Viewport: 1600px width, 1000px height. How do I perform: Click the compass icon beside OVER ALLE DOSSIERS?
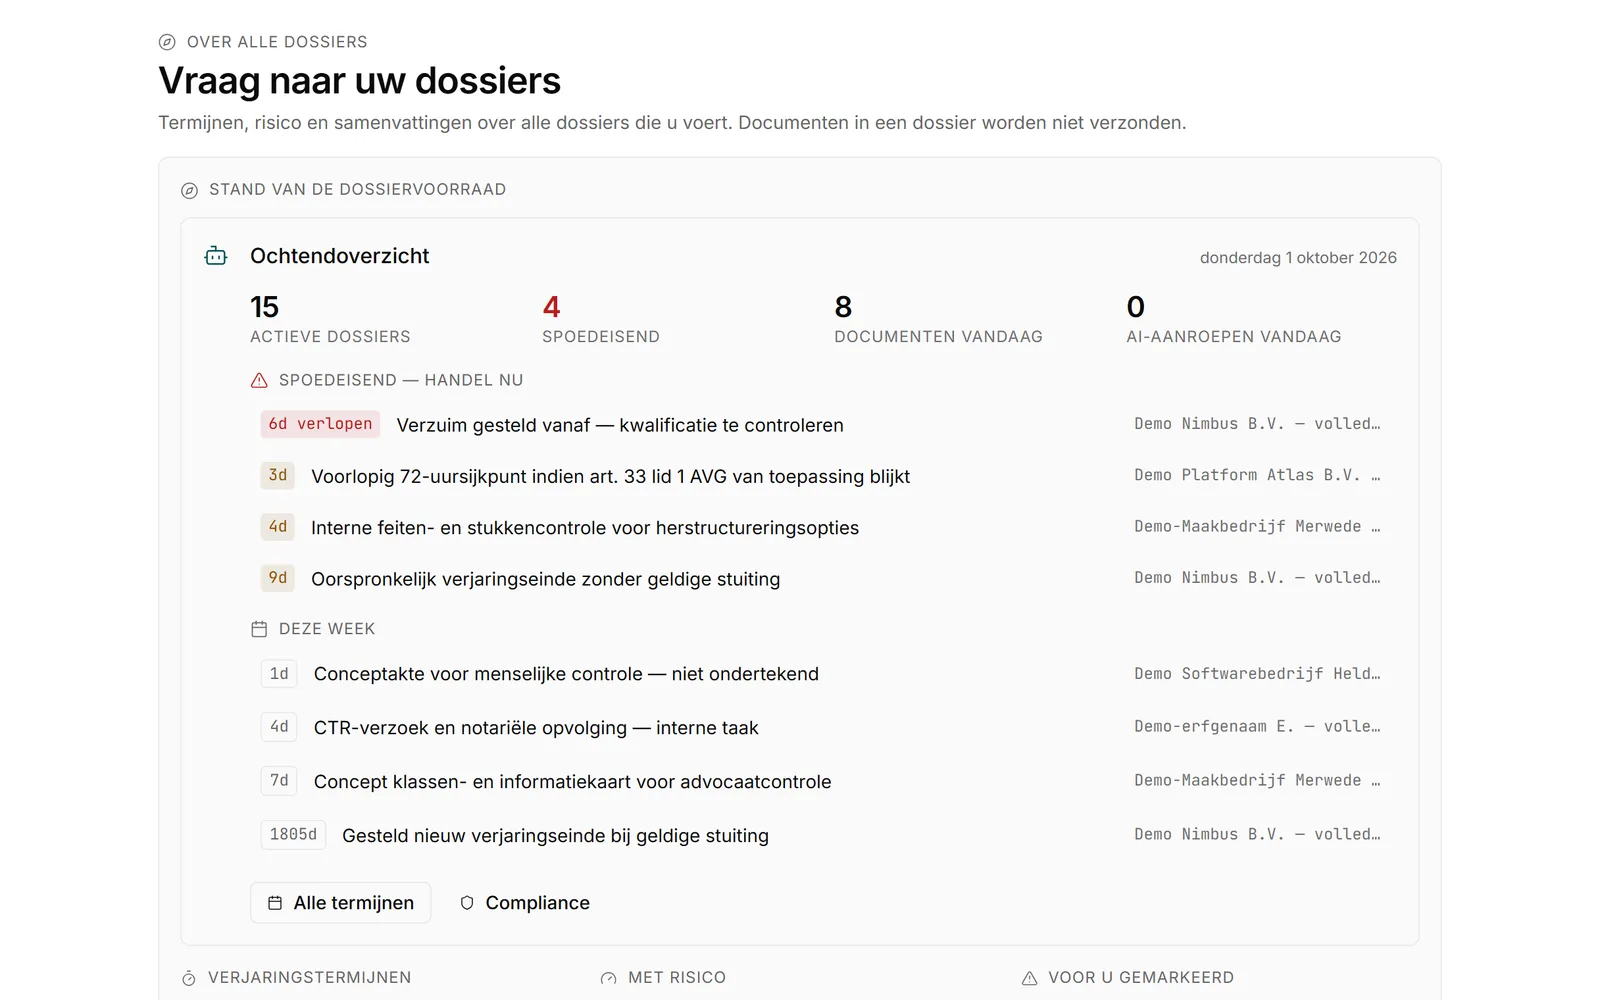(167, 42)
